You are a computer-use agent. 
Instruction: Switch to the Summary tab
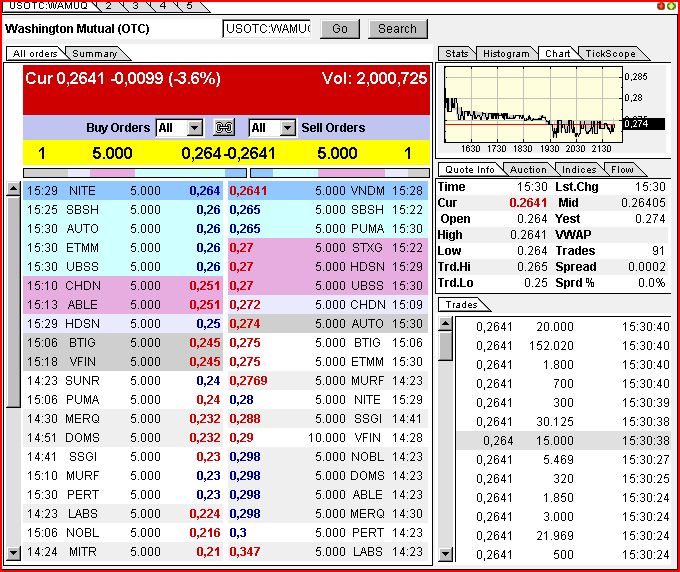95,53
